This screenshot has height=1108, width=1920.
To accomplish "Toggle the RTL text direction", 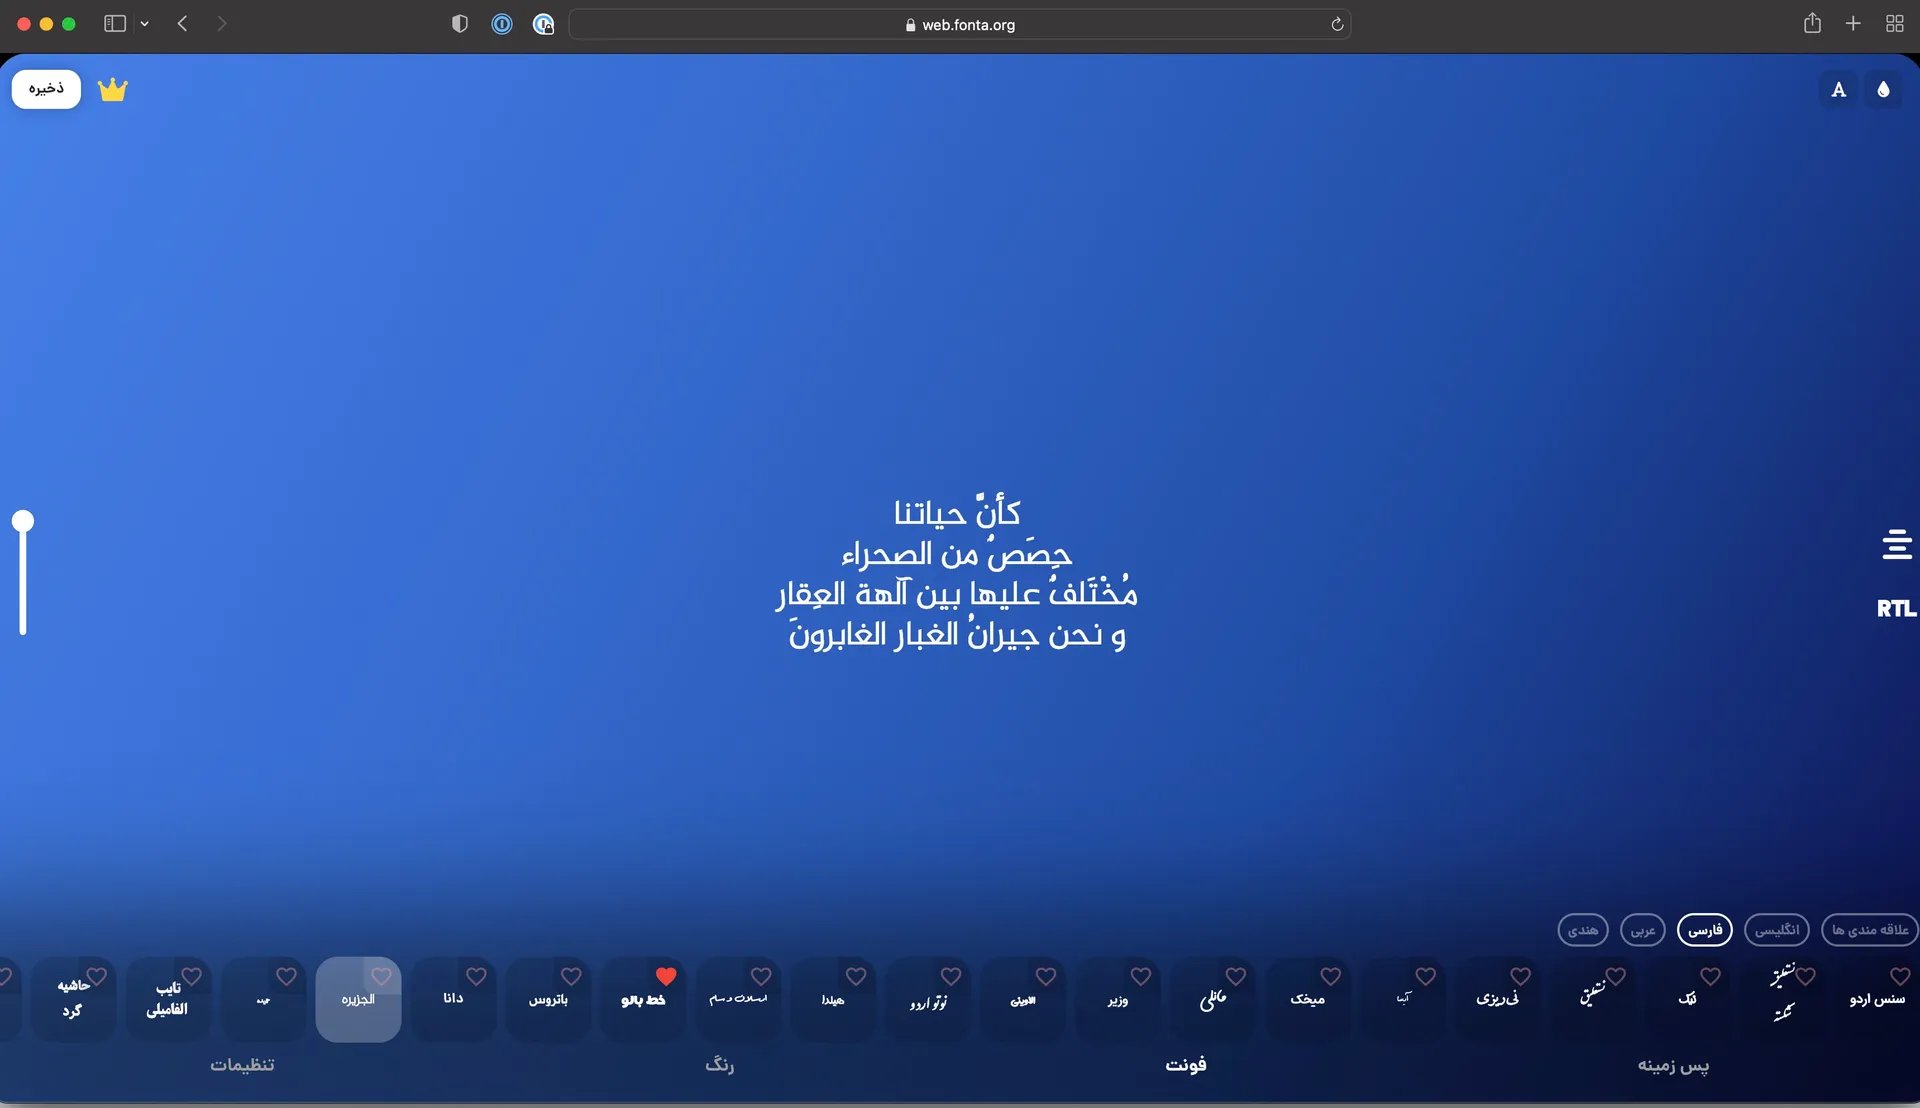I will 1896,608.
